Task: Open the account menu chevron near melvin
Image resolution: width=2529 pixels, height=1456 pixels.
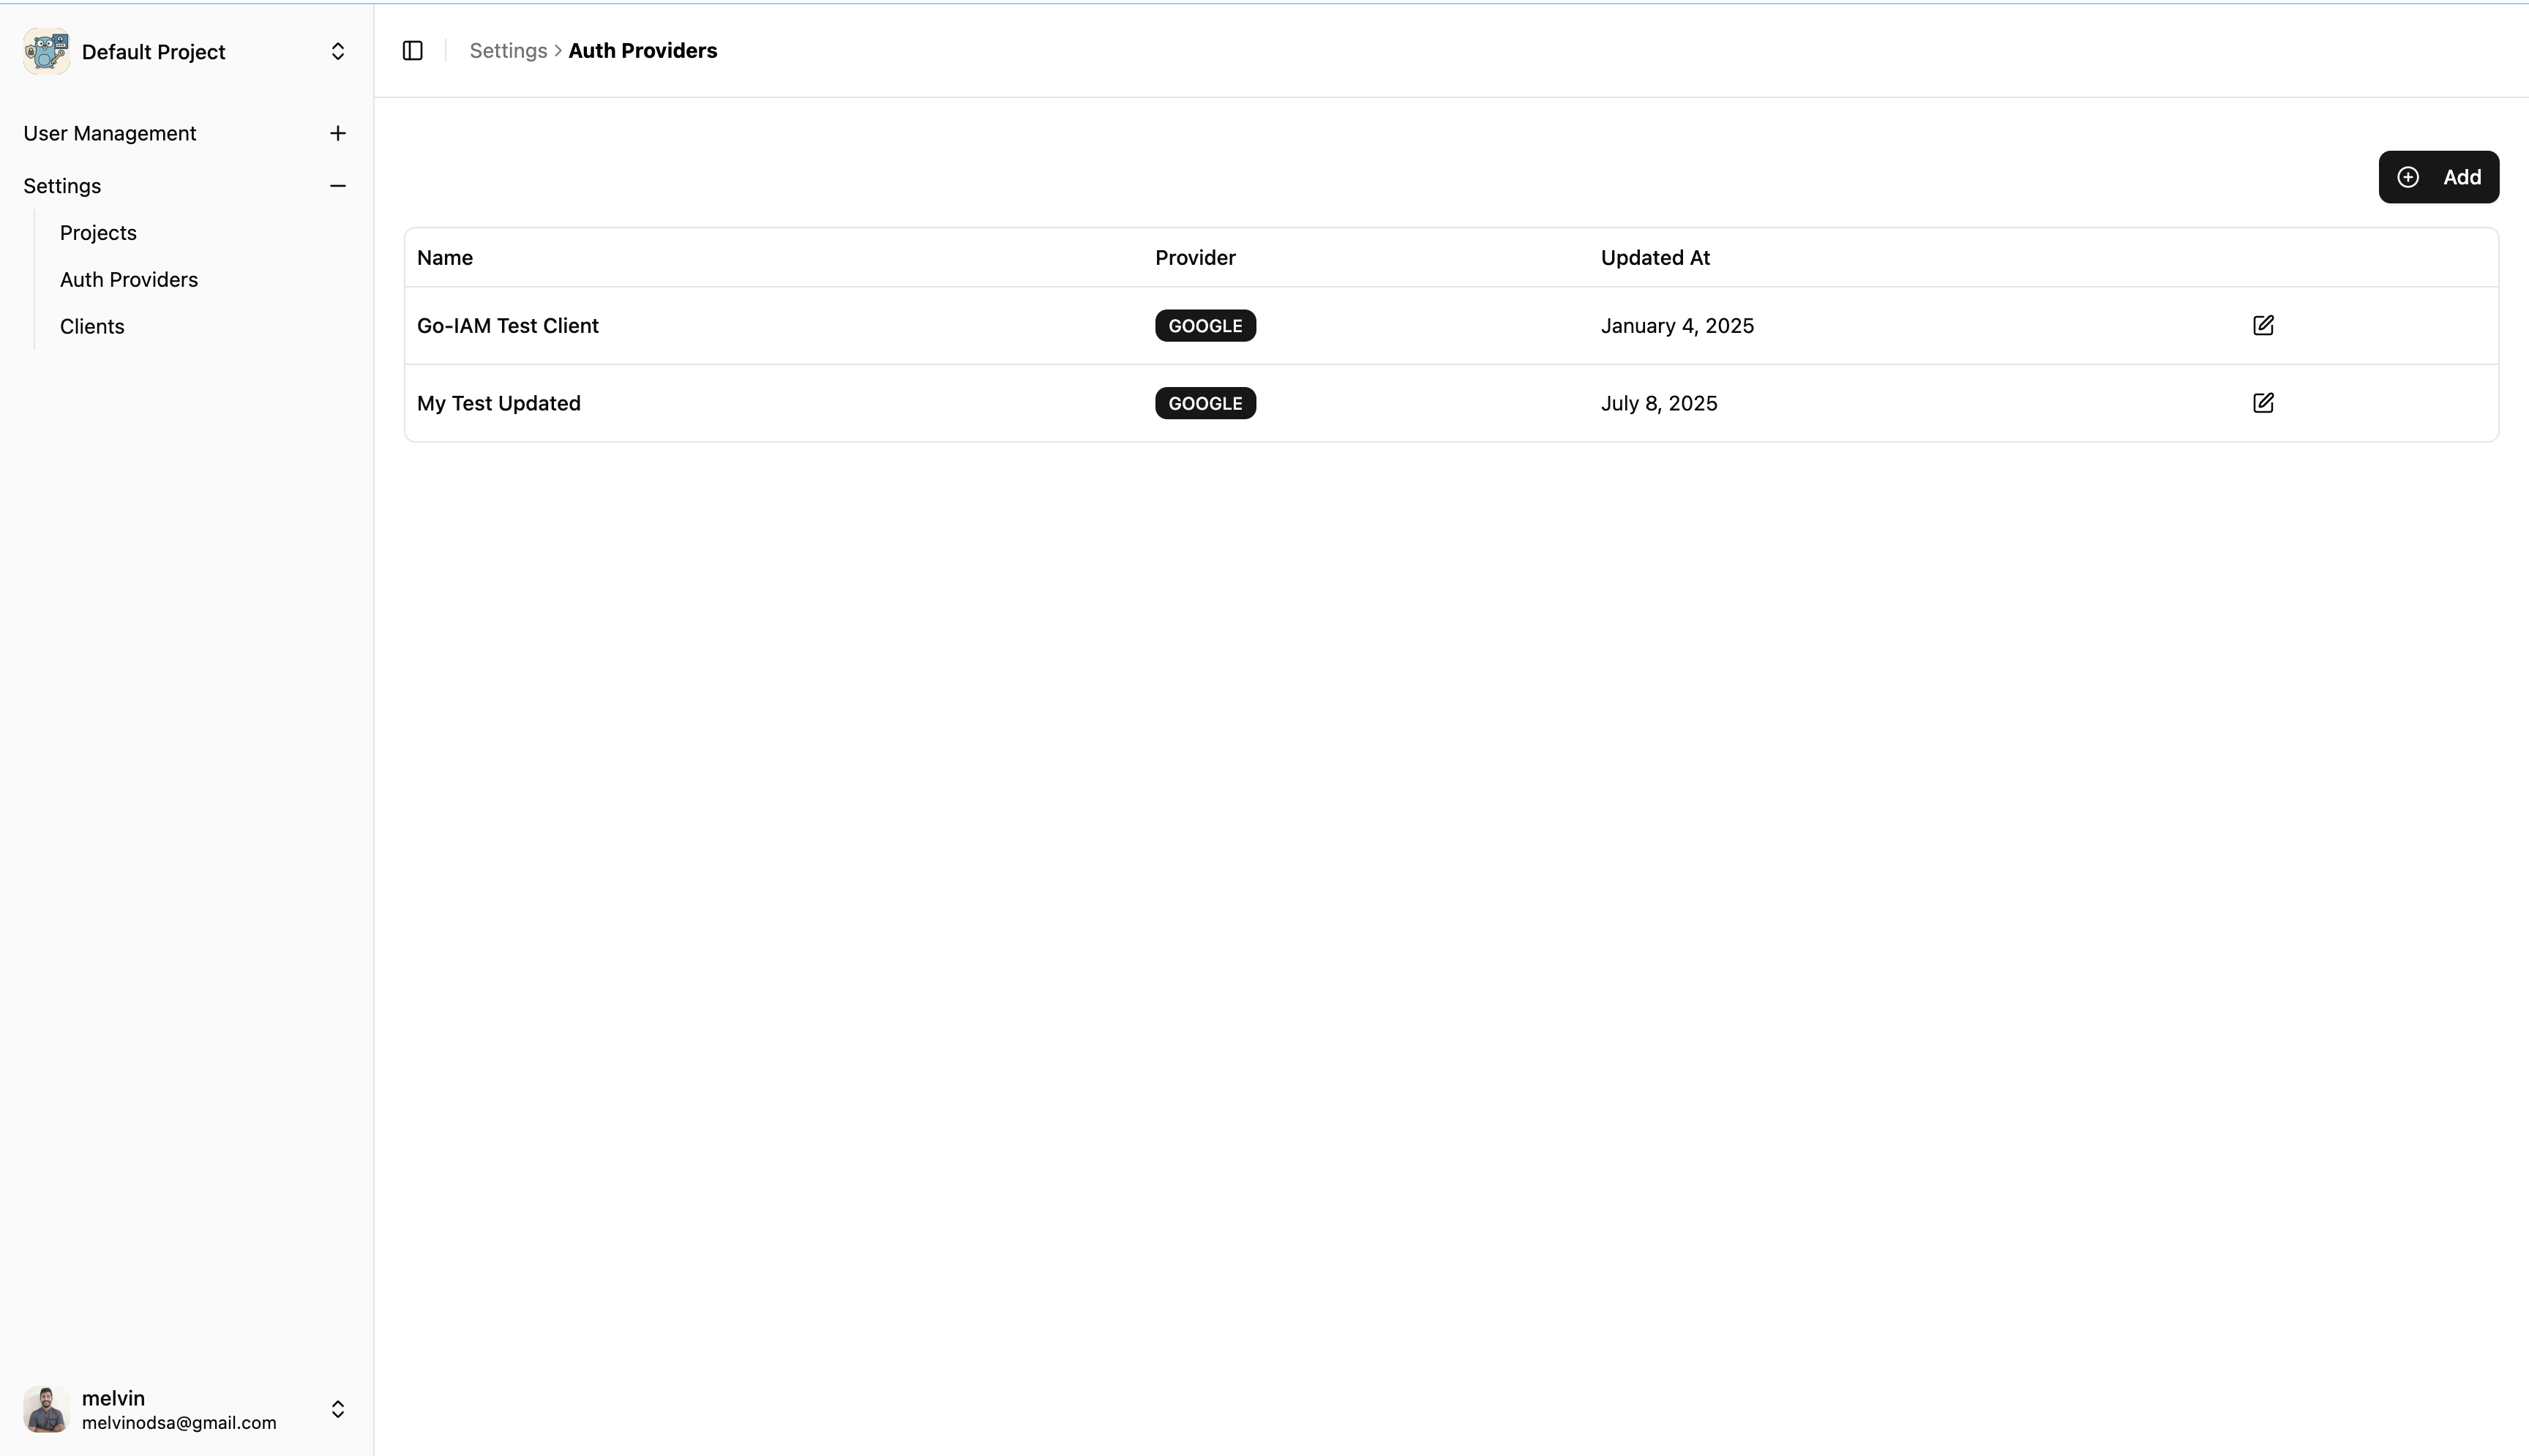Action: coord(337,1409)
